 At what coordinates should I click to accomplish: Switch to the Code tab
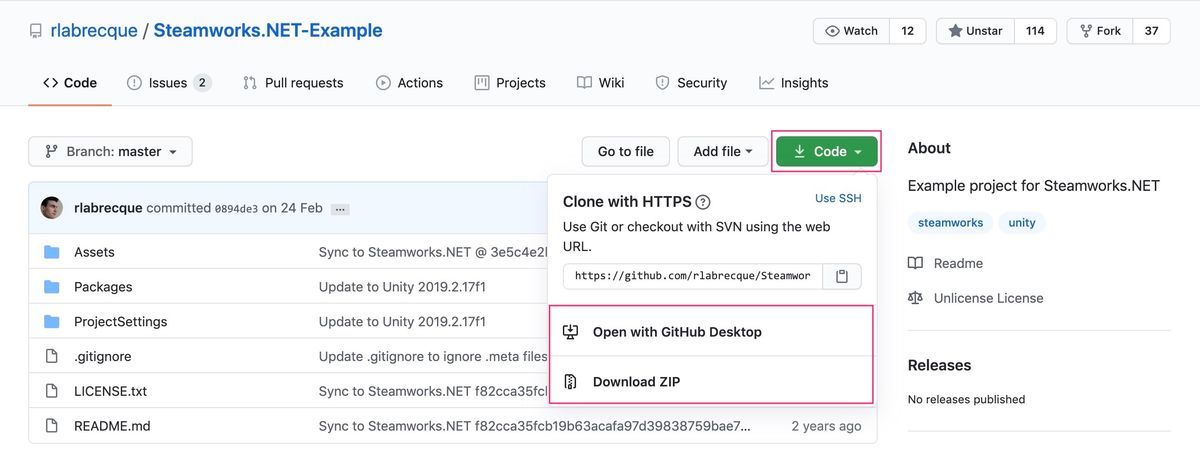pos(70,83)
